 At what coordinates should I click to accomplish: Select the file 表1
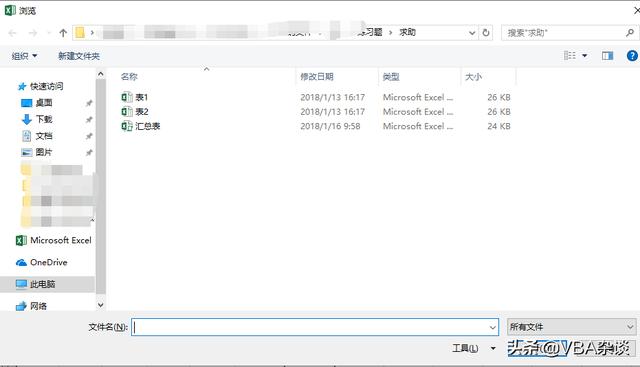142,97
